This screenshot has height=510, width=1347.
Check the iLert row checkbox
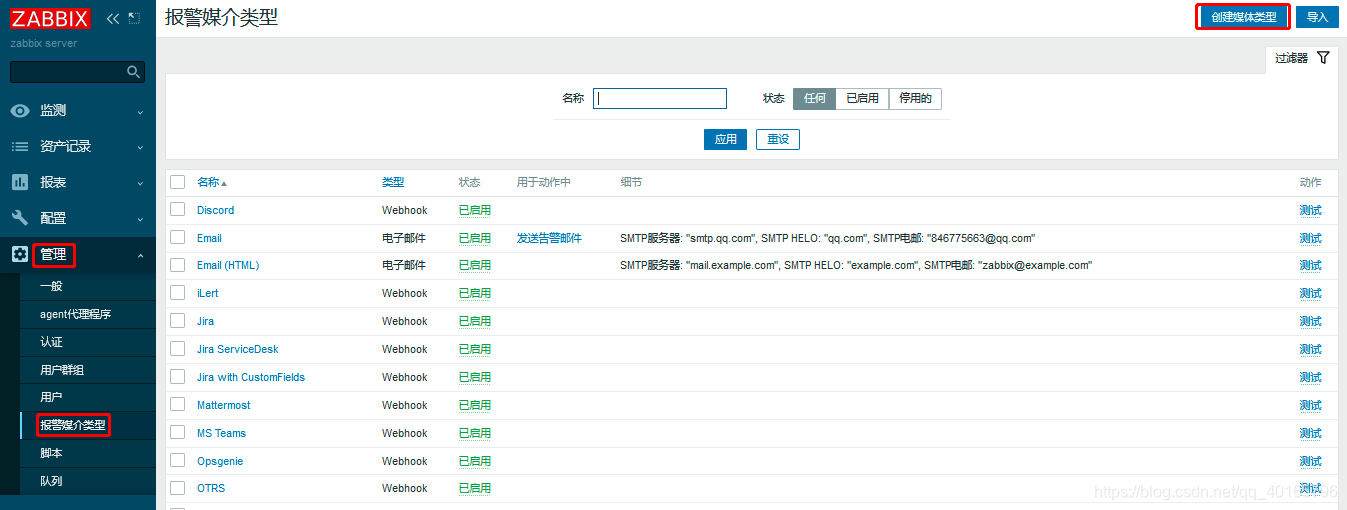coord(178,293)
